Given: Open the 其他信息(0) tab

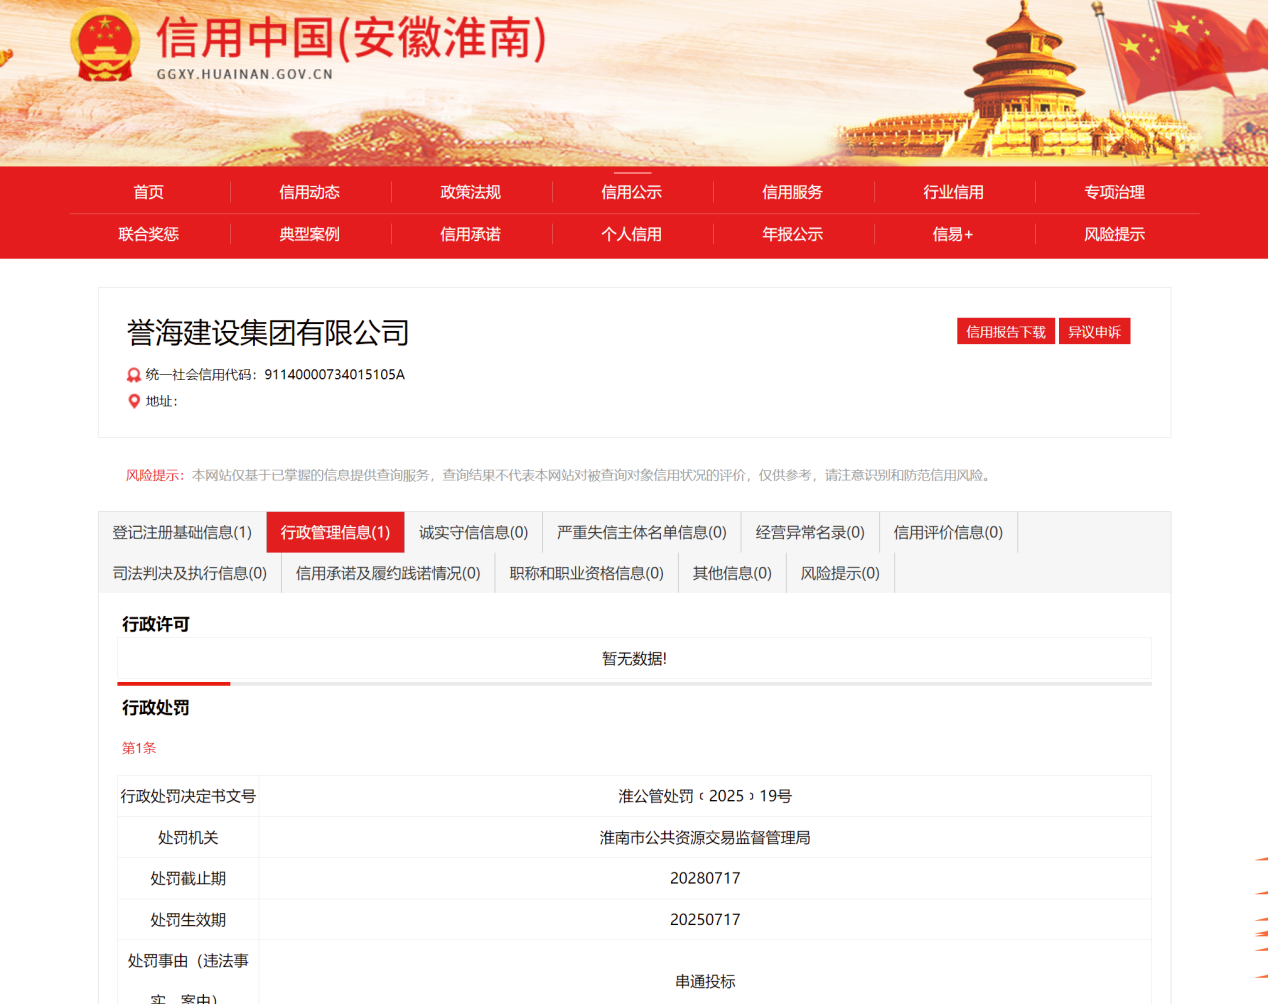Looking at the screenshot, I should coord(733,573).
